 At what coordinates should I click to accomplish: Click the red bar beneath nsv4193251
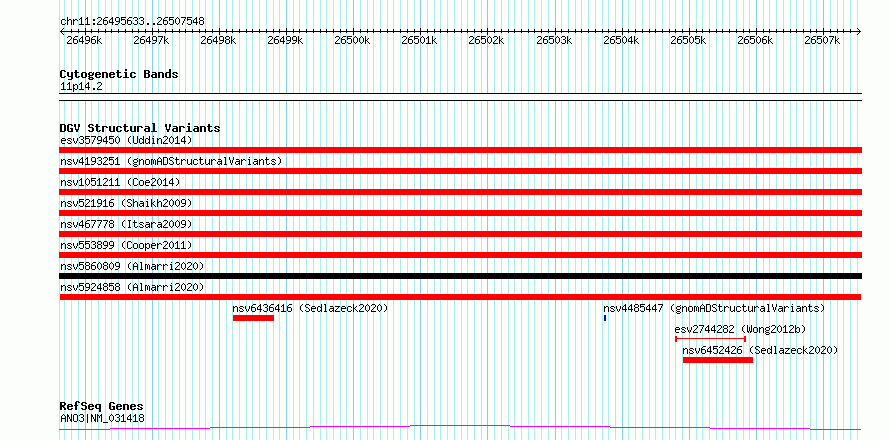coord(460,171)
